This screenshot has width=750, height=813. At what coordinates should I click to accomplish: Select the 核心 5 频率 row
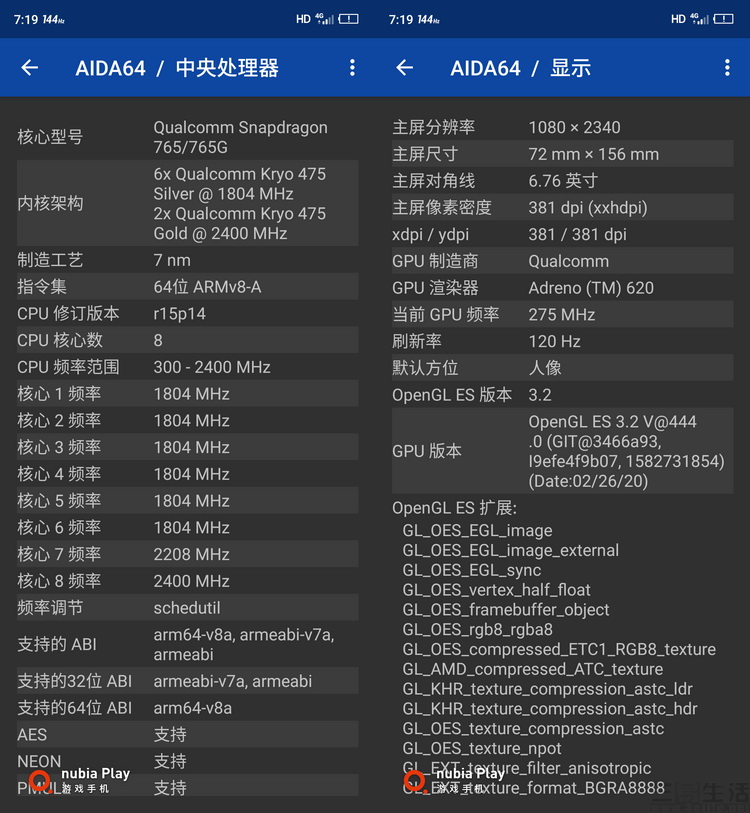pyautogui.click(x=188, y=501)
